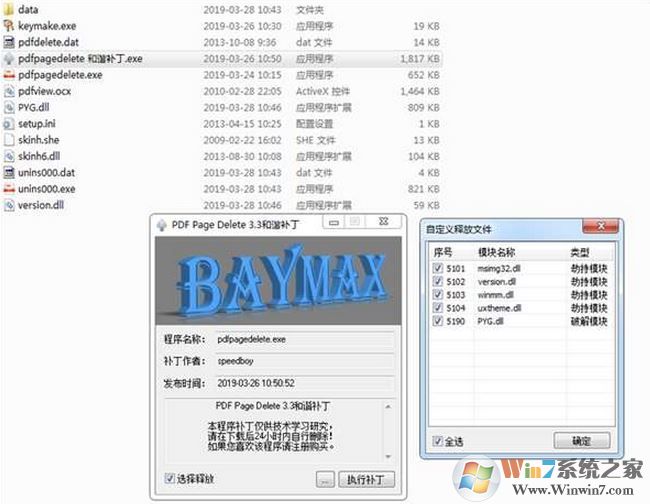Click the 破解模块 type cell

click(589, 321)
